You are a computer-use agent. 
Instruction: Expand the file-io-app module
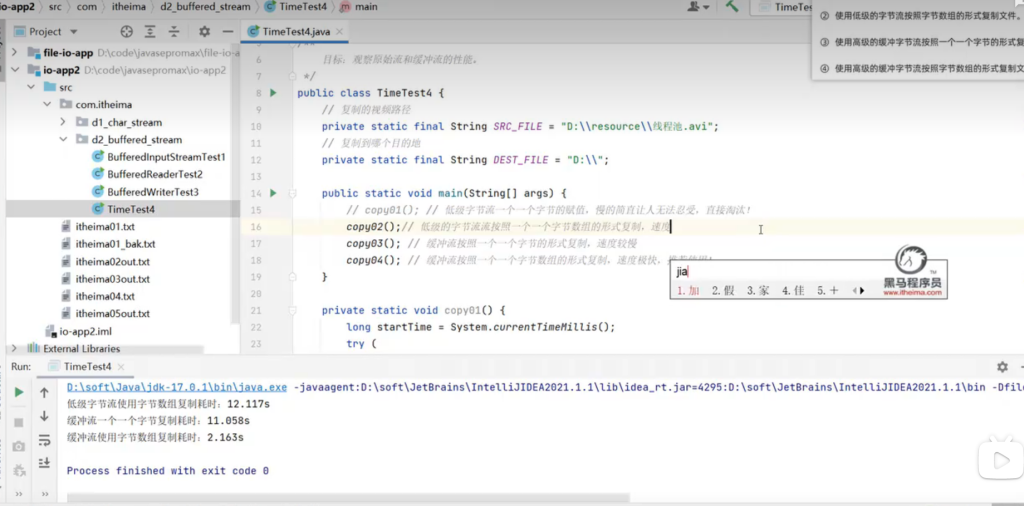click(12, 54)
